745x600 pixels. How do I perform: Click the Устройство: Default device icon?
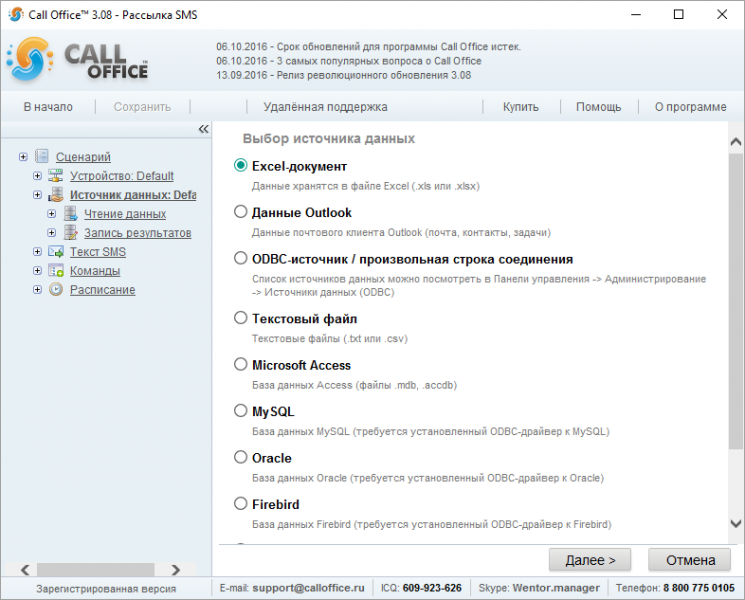[56, 175]
